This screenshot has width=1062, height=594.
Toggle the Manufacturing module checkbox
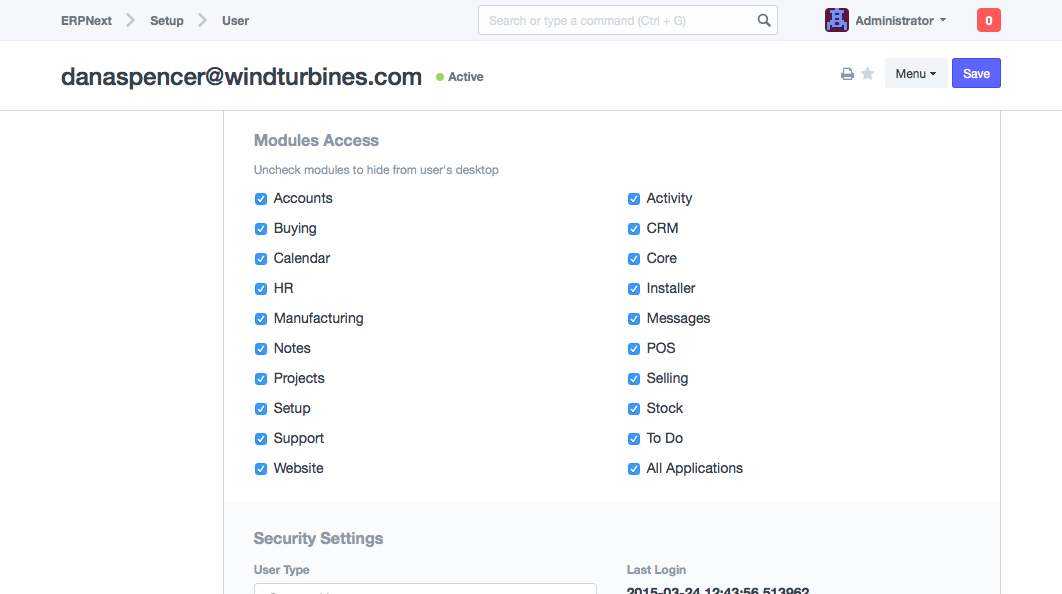(x=261, y=319)
